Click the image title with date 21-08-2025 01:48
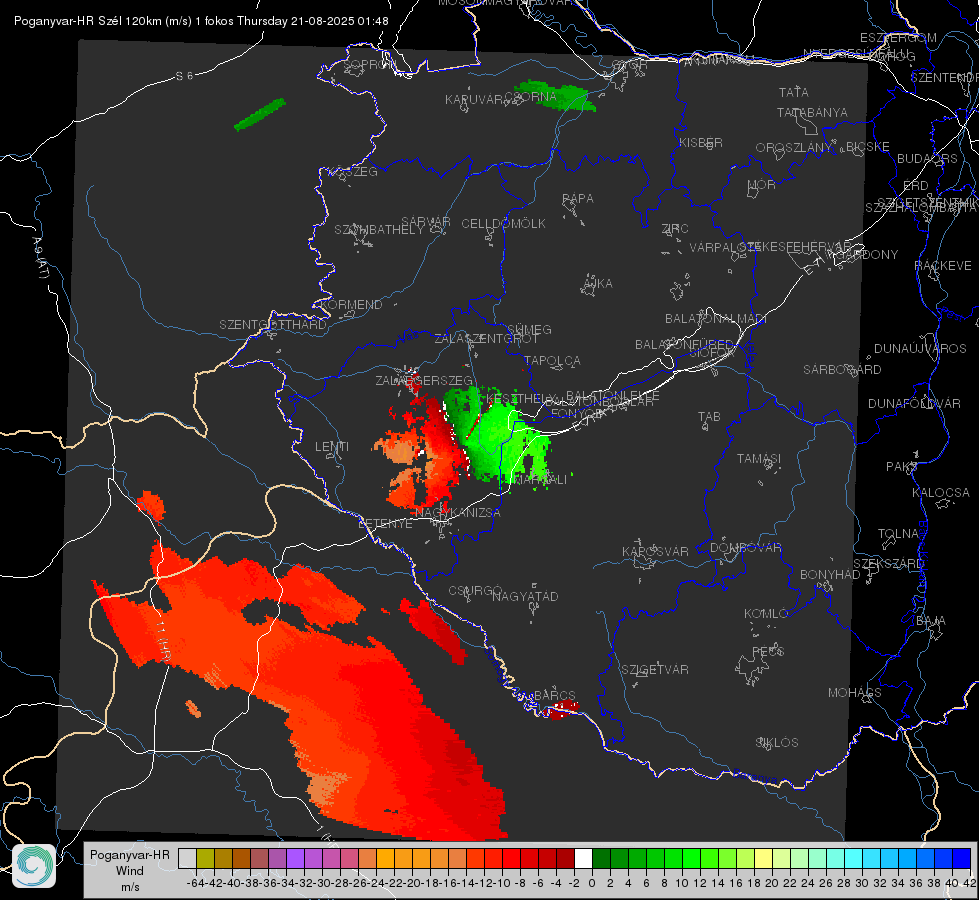 (201, 21)
